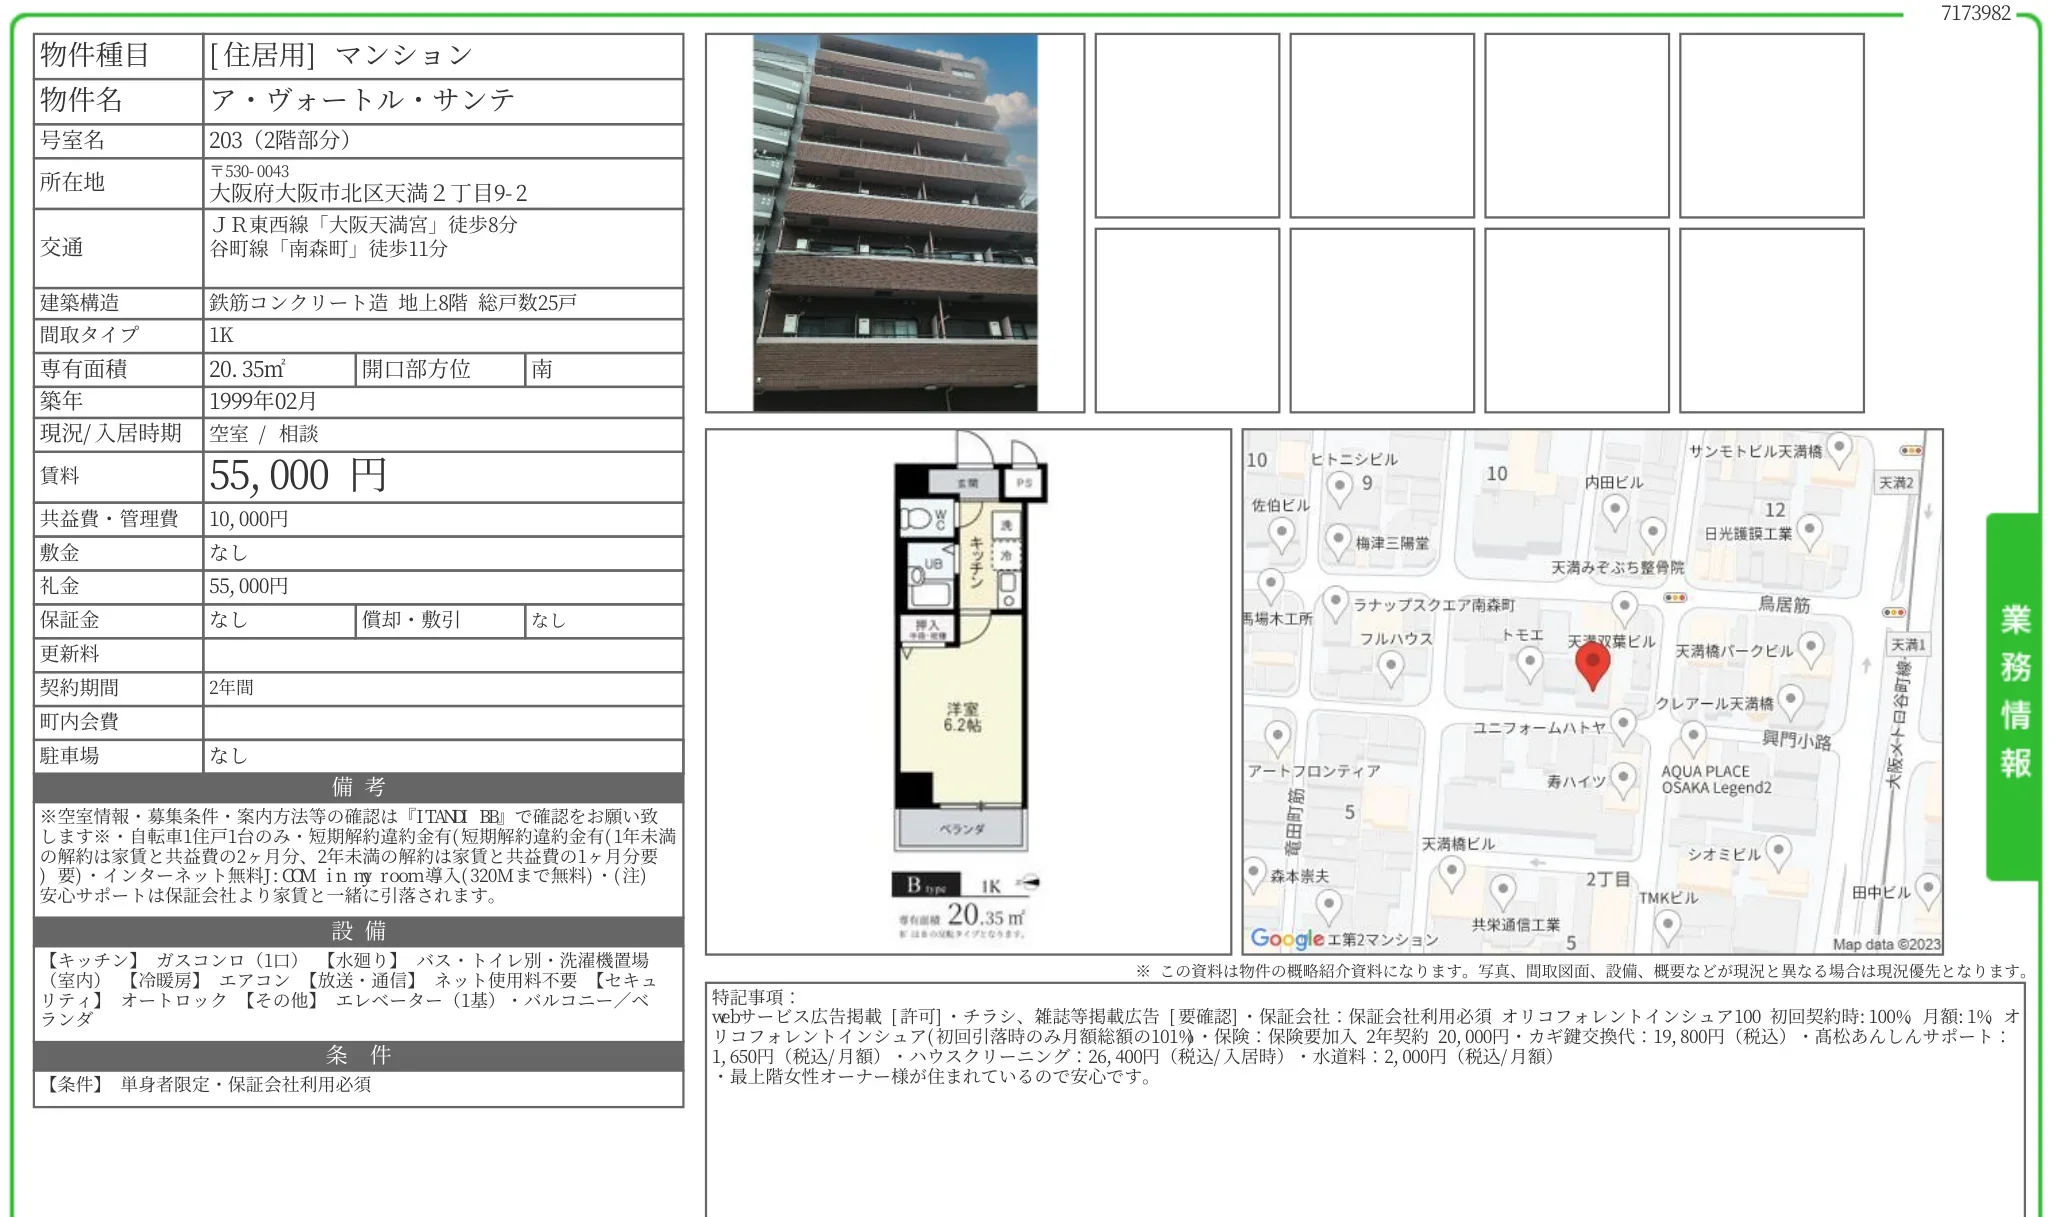
Task: Click the map pin beside シオミビル
Action: pyautogui.click(x=1778, y=852)
